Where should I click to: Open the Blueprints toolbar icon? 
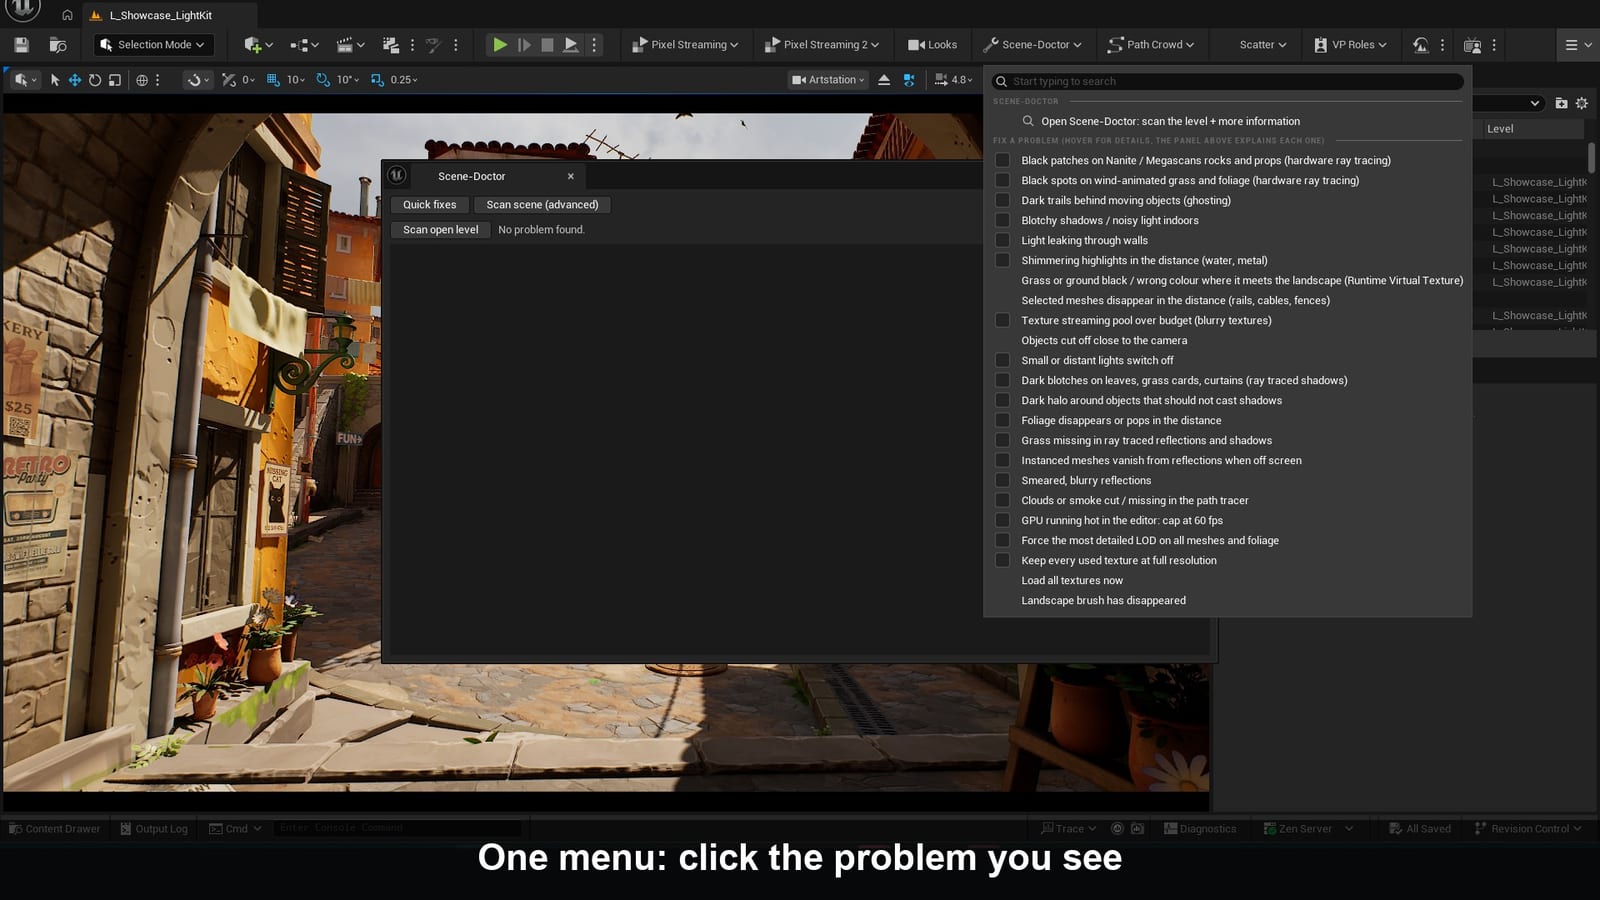(299, 45)
